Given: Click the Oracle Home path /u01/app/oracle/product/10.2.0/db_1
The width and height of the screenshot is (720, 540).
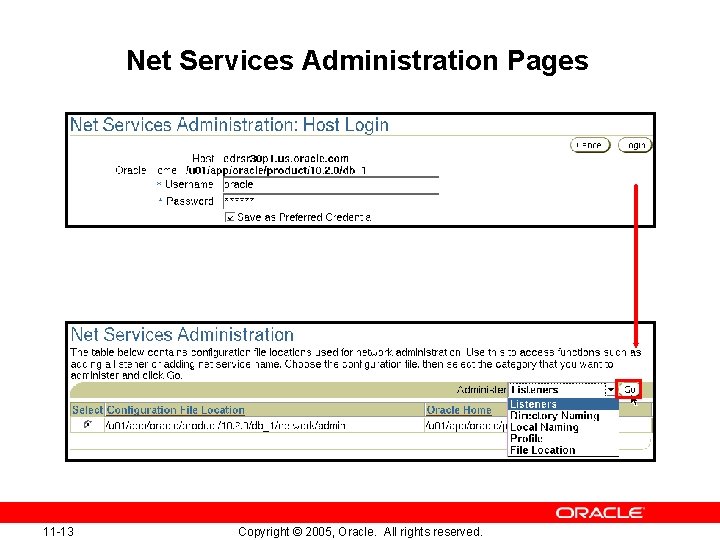Looking at the screenshot, I should [x=276, y=170].
